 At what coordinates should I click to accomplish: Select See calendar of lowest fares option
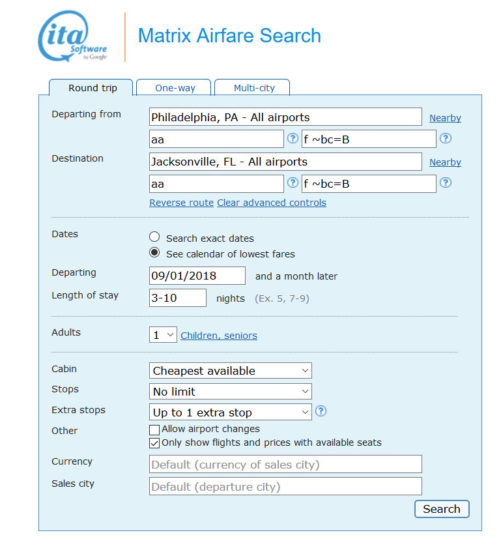pyautogui.click(x=154, y=253)
